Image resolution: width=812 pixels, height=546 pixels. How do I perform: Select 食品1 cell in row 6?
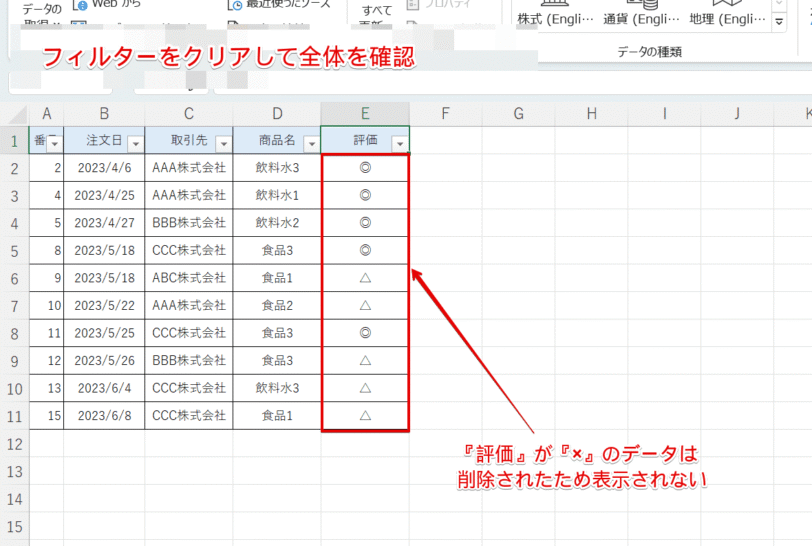pos(277,278)
